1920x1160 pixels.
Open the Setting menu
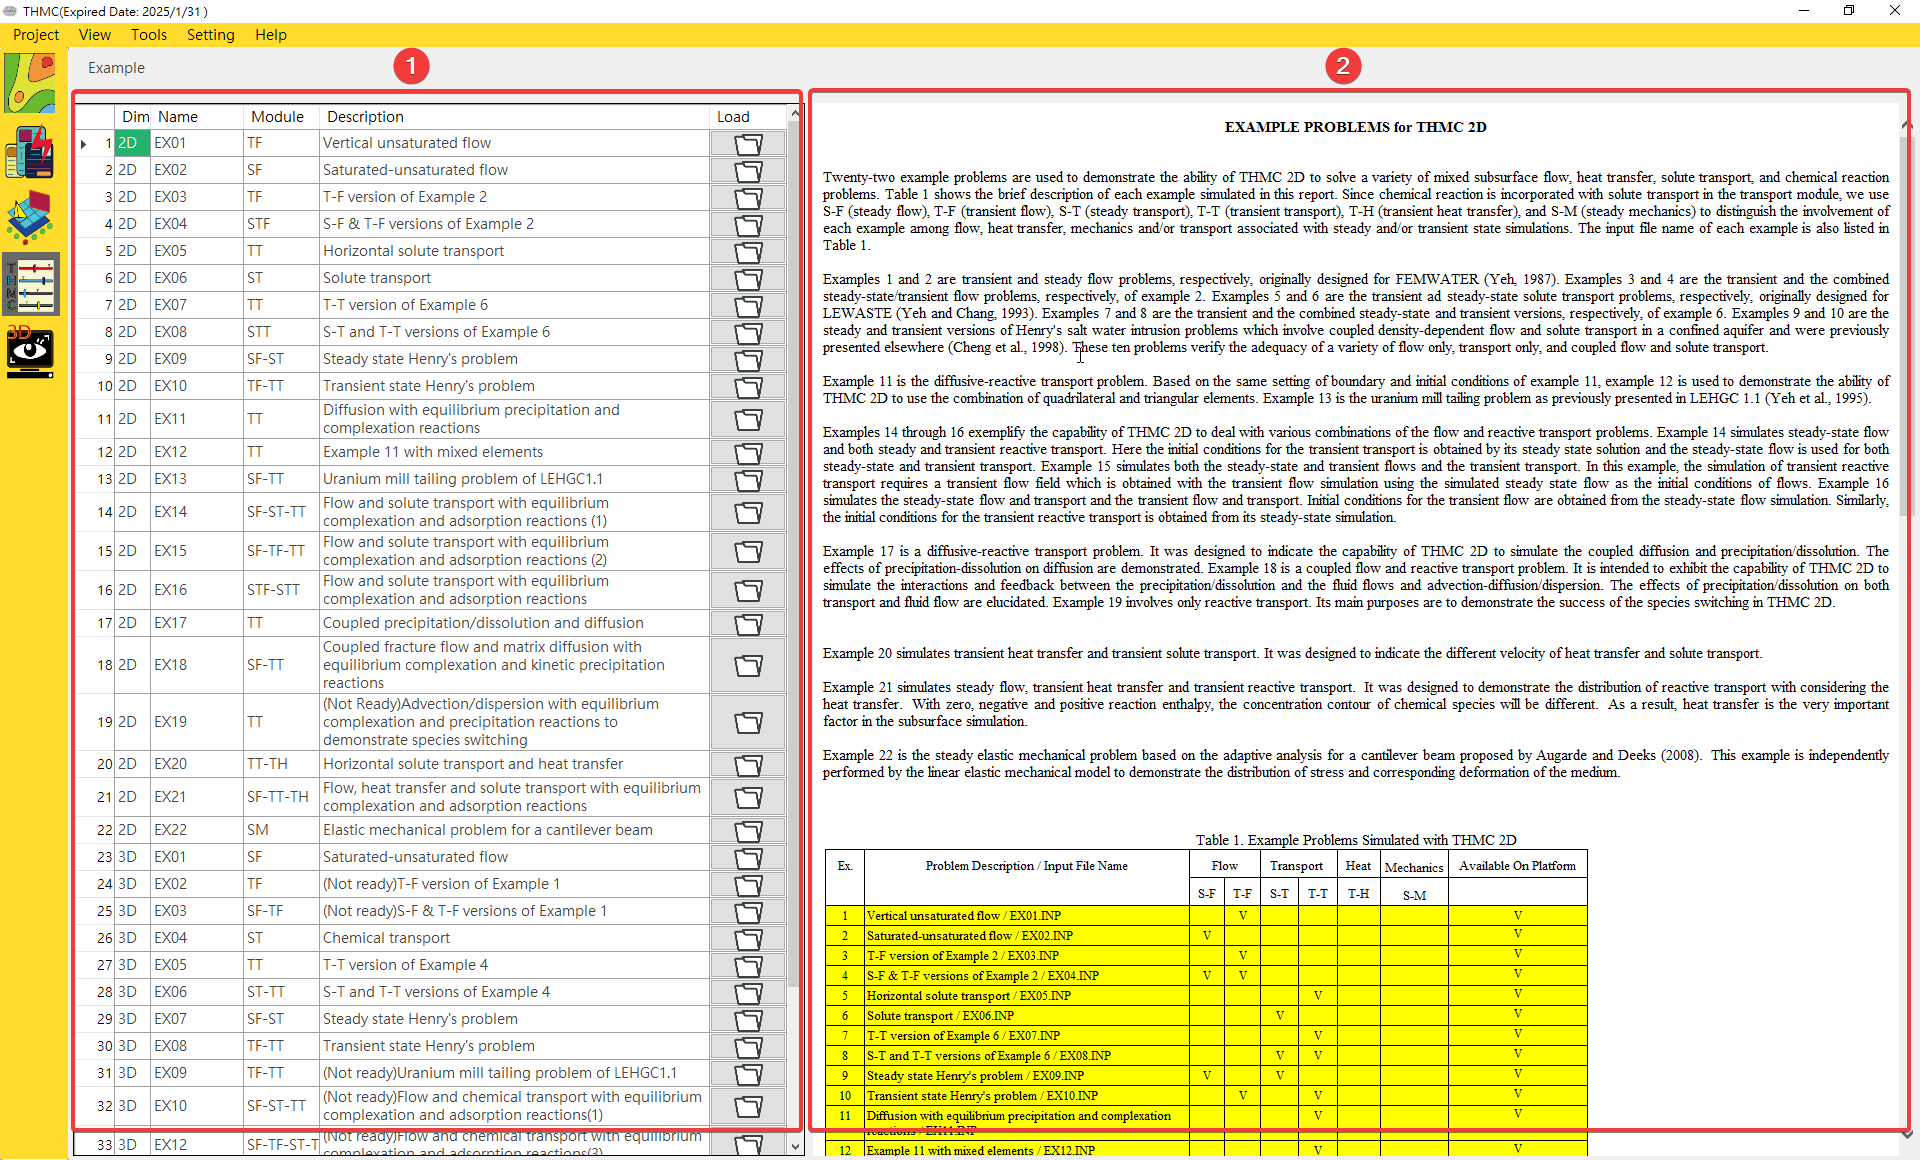[x=210, y=35]
